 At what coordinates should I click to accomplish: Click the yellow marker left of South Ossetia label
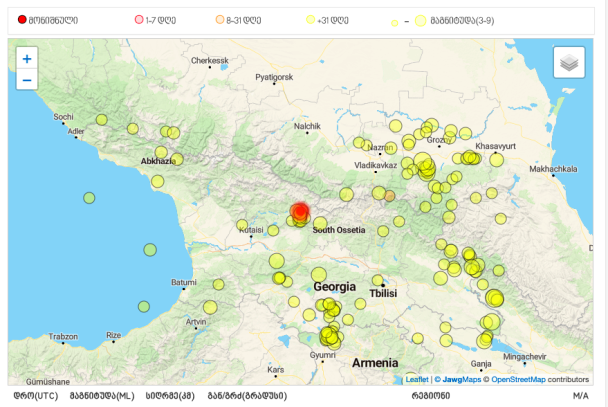320,224
